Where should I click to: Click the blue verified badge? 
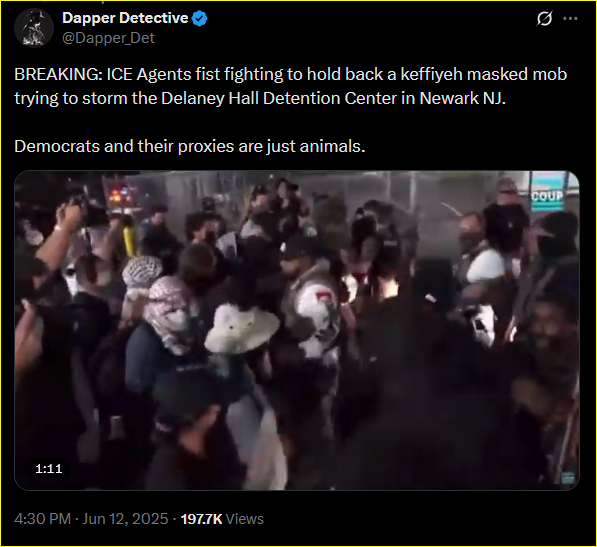(200, 19)
